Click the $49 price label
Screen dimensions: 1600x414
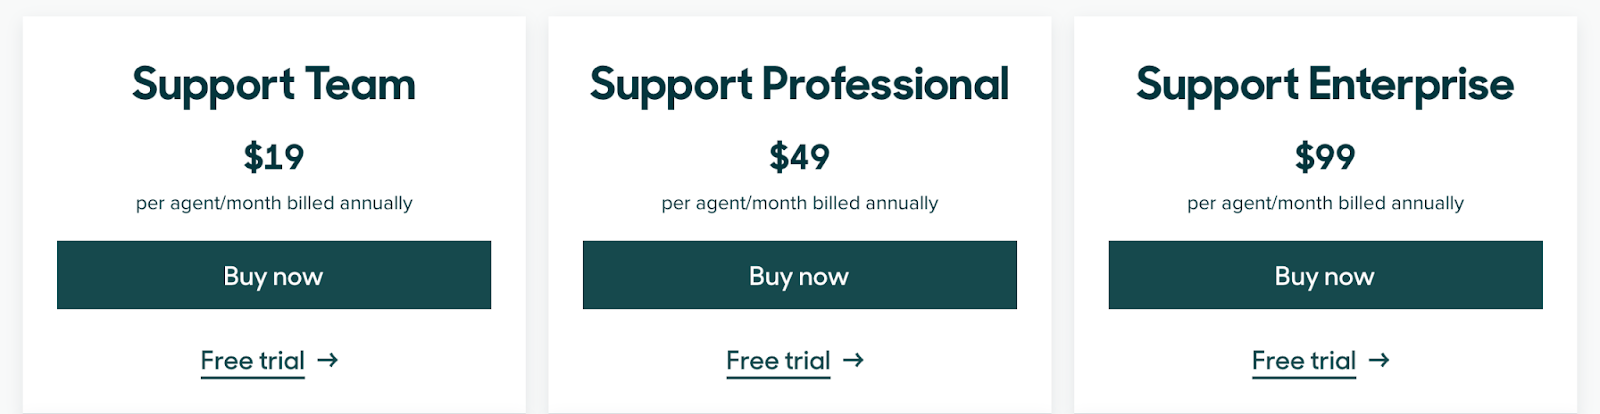pos(799,157)
